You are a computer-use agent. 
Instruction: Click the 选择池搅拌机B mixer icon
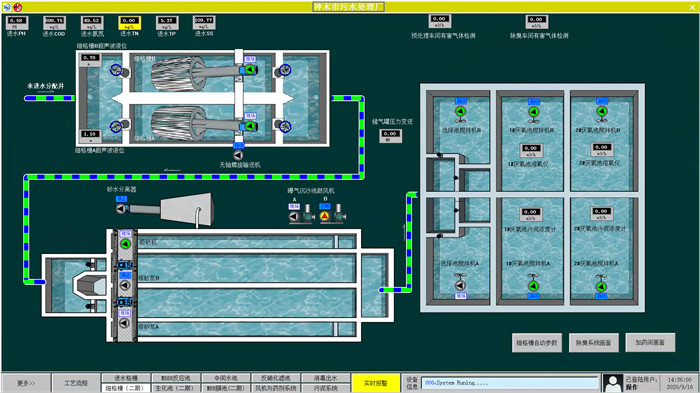tap(460, 112)
